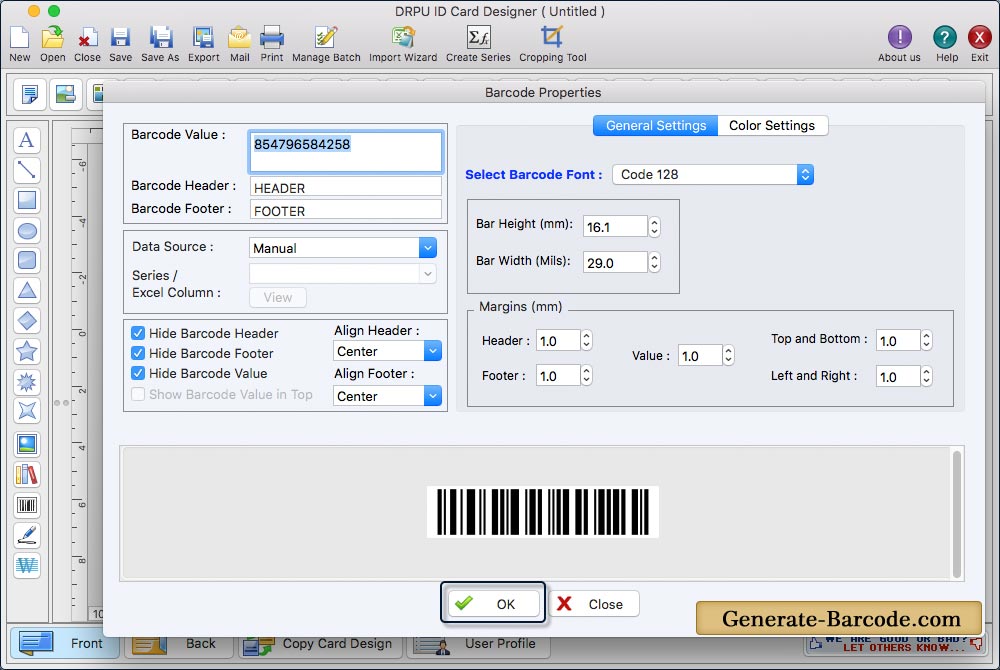Select the Text tool in sidebar
This screenshot has height=670, width=1000.
[27, 140]
